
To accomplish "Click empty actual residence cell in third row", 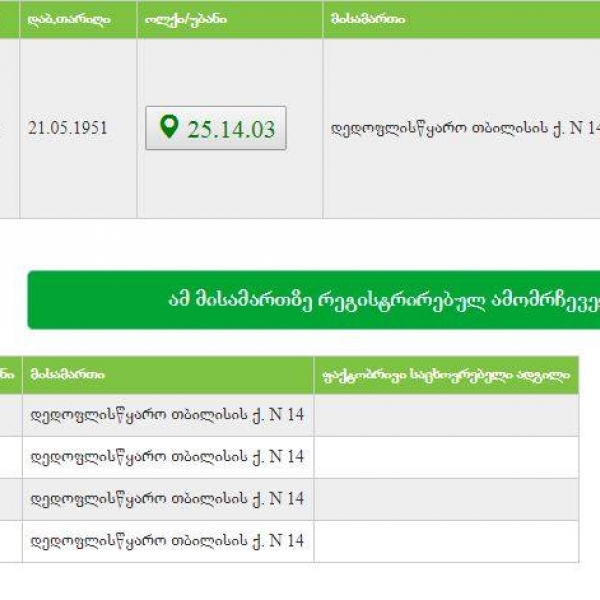I will click(x=445, y=499).
